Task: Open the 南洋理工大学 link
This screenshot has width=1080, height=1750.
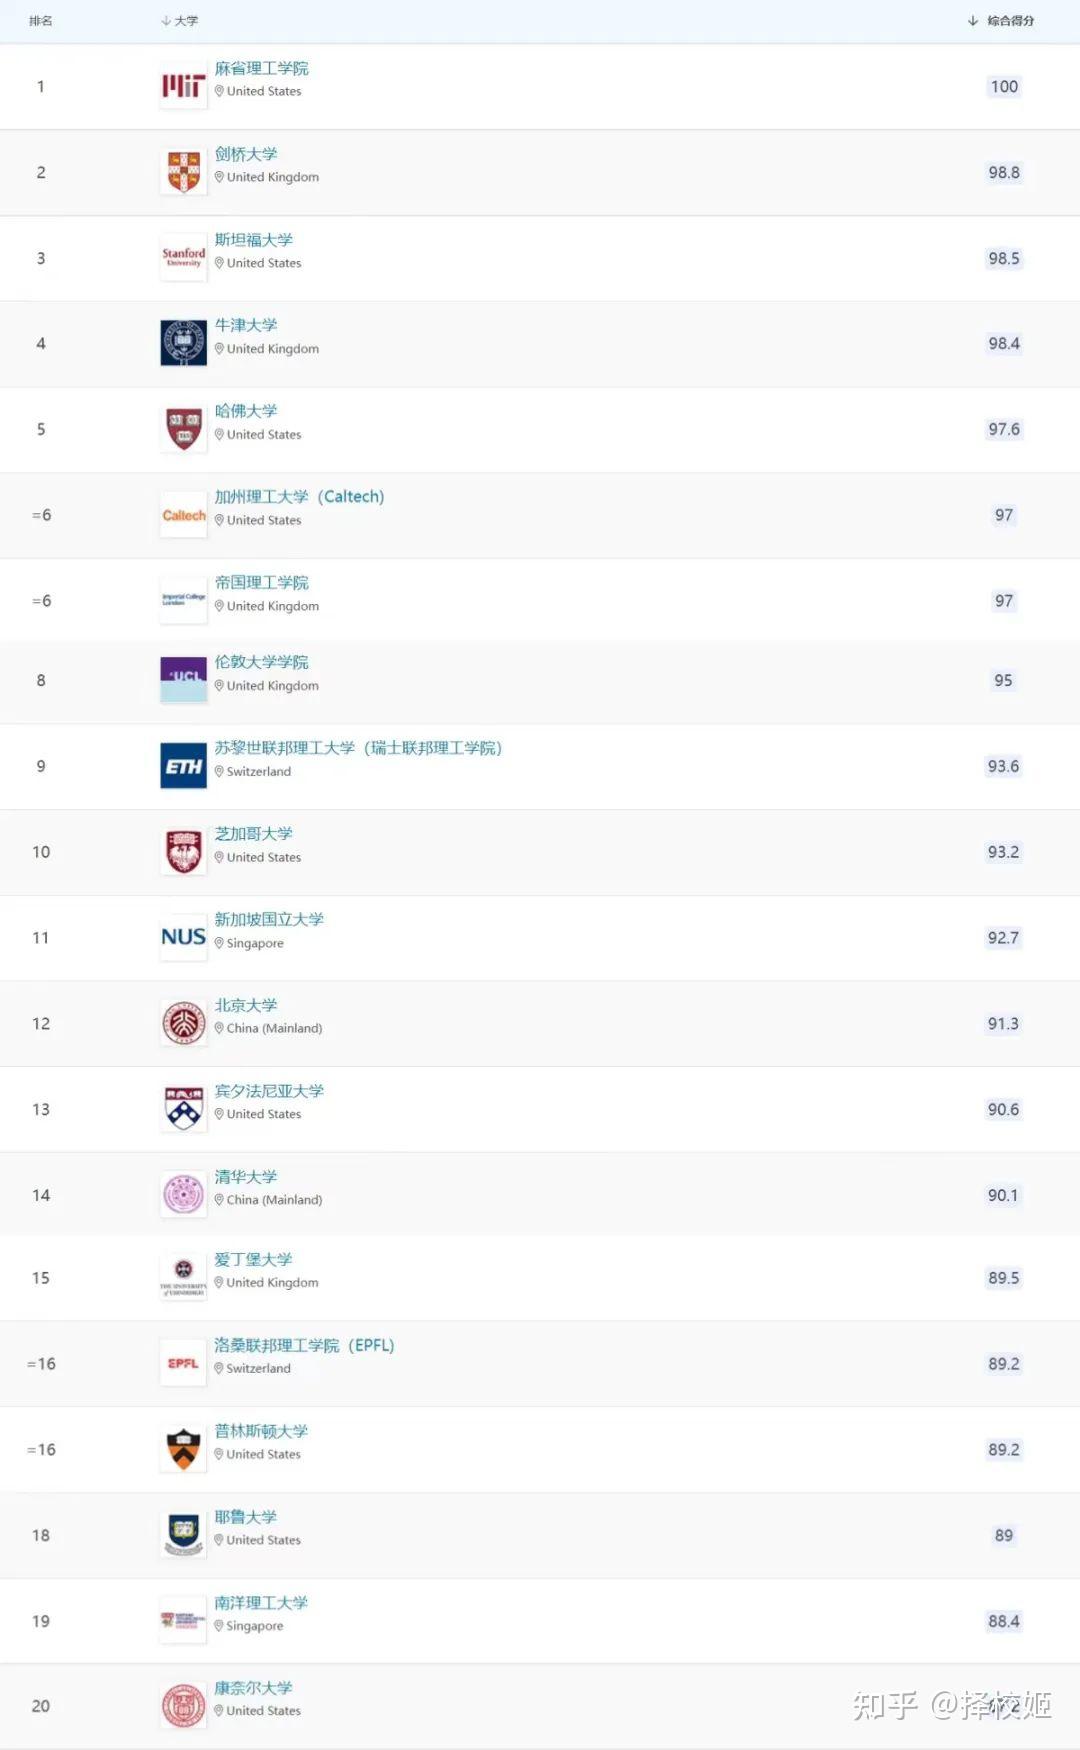Action: point(261,1602)
